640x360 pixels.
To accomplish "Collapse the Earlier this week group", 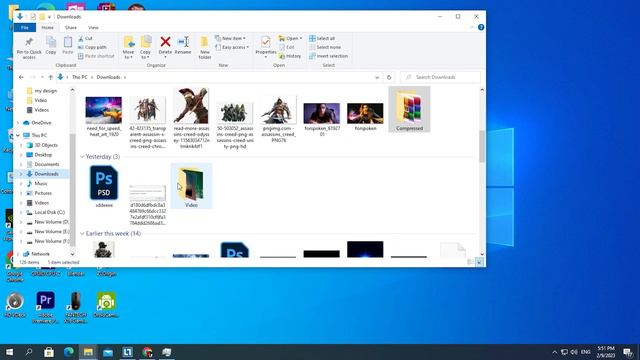I will point(82,233).
